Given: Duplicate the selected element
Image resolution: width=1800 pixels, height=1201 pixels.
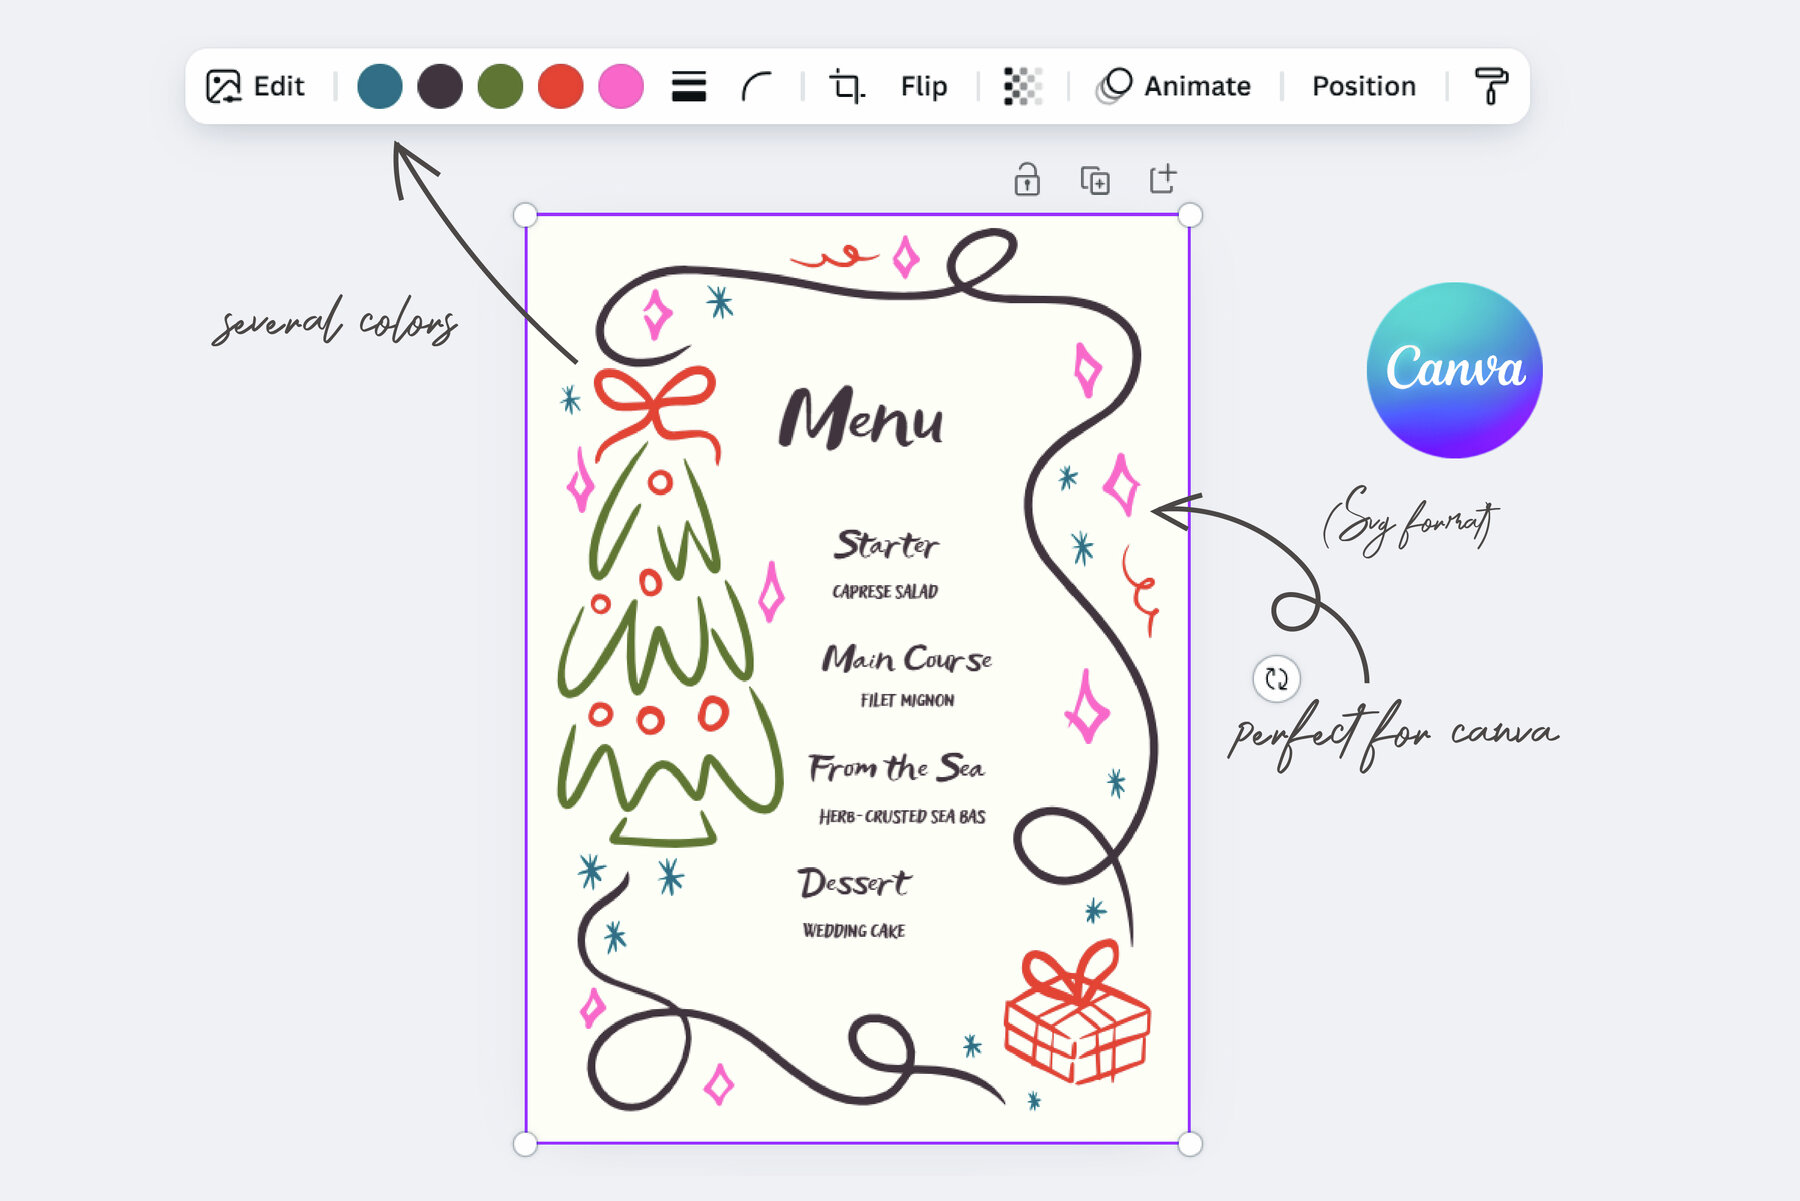Looking at the screenshot, I should tap(1094, 181).
